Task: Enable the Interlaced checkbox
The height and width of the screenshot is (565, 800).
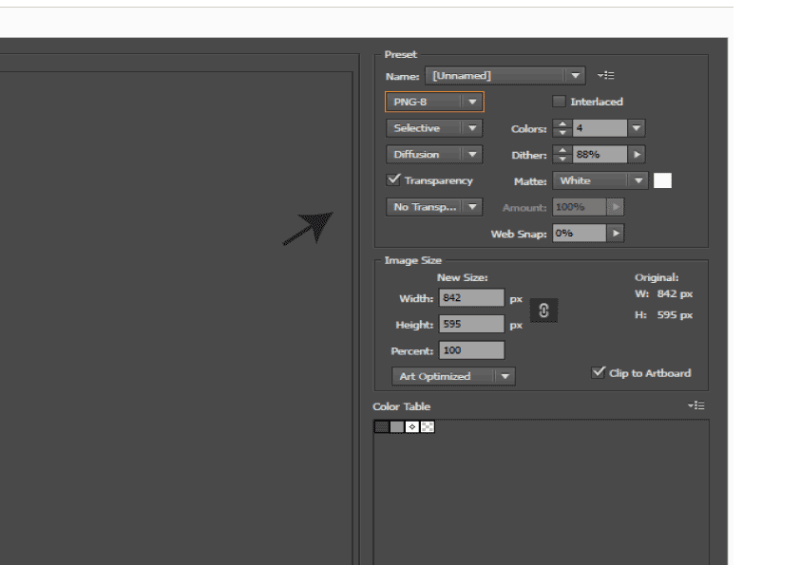Action: pyautogui.click(x=559, y=102)
